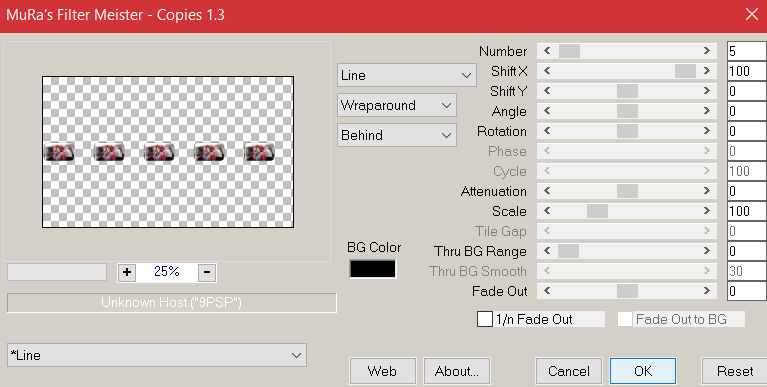Click left arrow of Fade Out slider
767x387 pixels.
point(547,291)
